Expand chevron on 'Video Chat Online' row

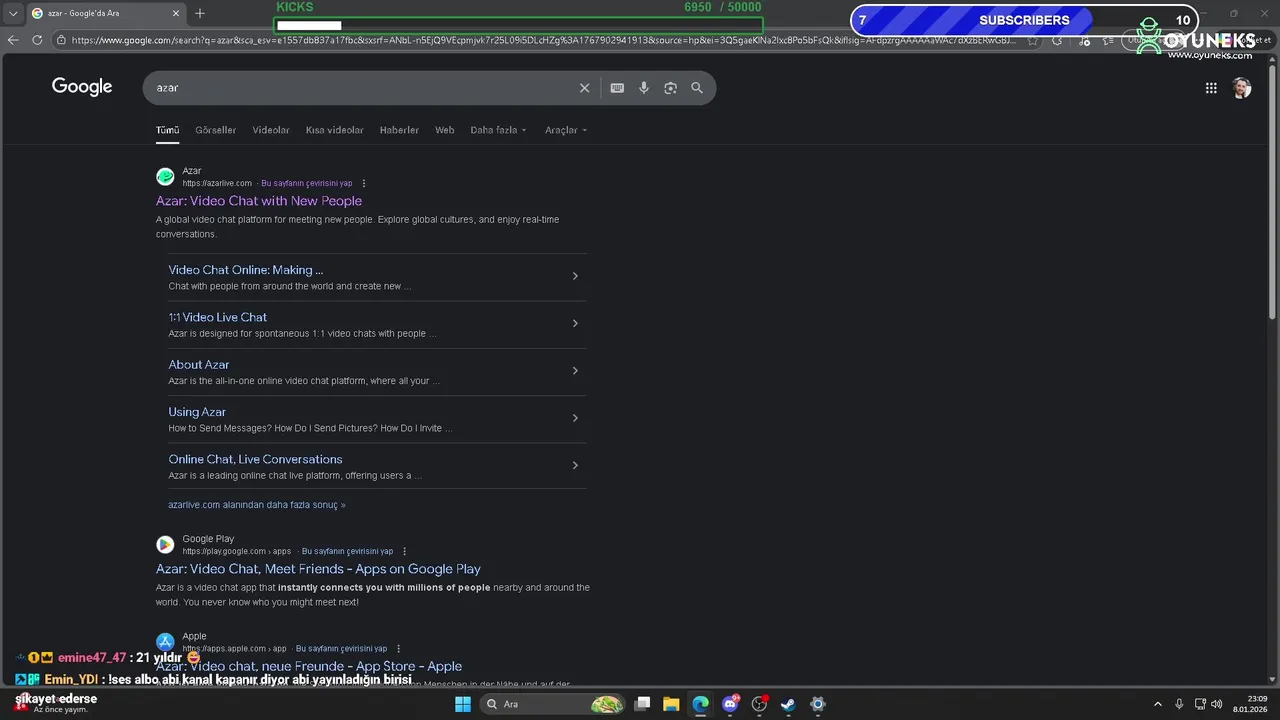point(575,276)
